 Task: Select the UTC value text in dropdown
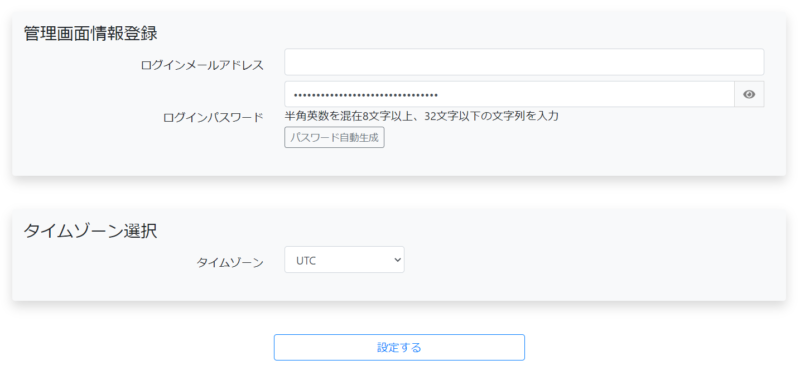click(x=306, y=260)
